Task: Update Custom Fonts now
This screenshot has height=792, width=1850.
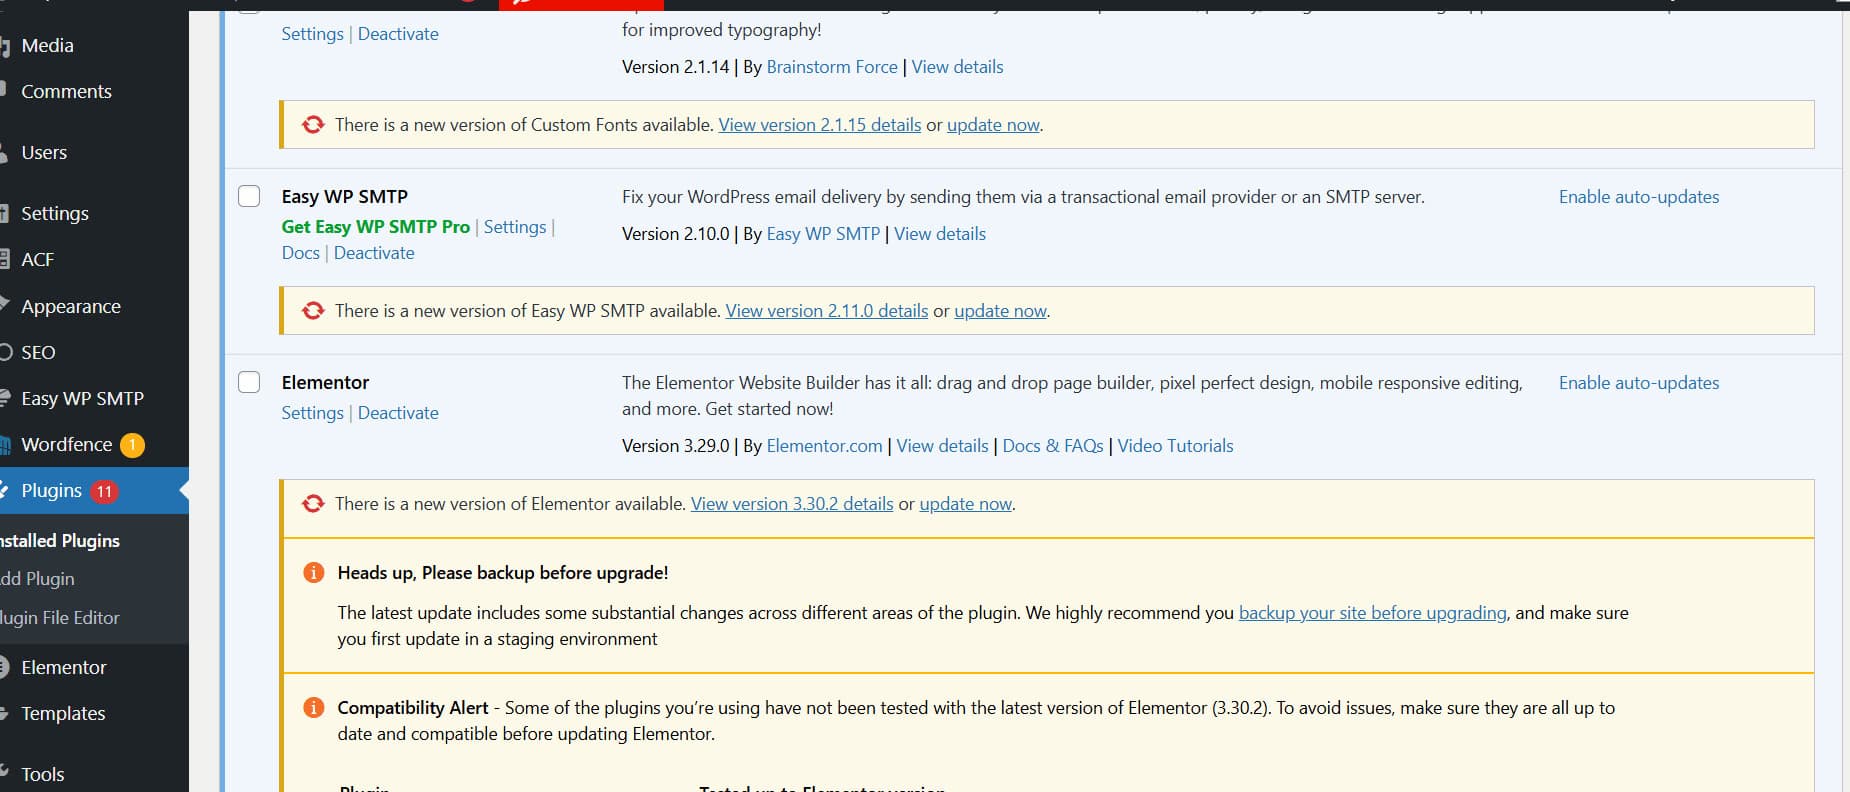Action: click(993, 124)
